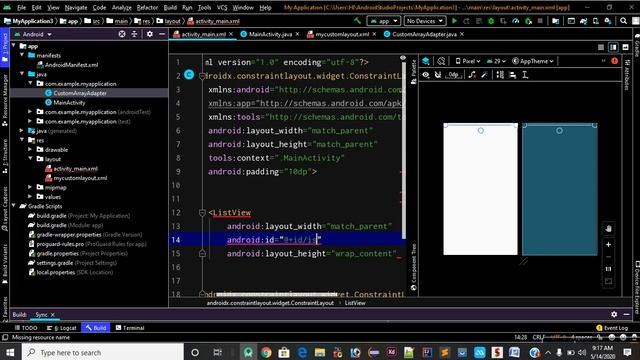Click Scroll from Source target icon
This screenshot has width=640, height=360.
pyautogui.click(x=122, y=34)
